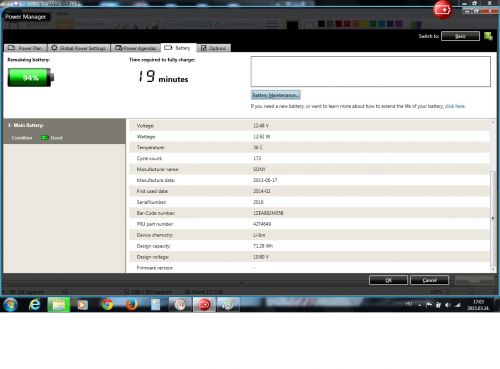500x369 pixels.
Task: Select black color swatch in background Paint window
Action: pos(321,24)
